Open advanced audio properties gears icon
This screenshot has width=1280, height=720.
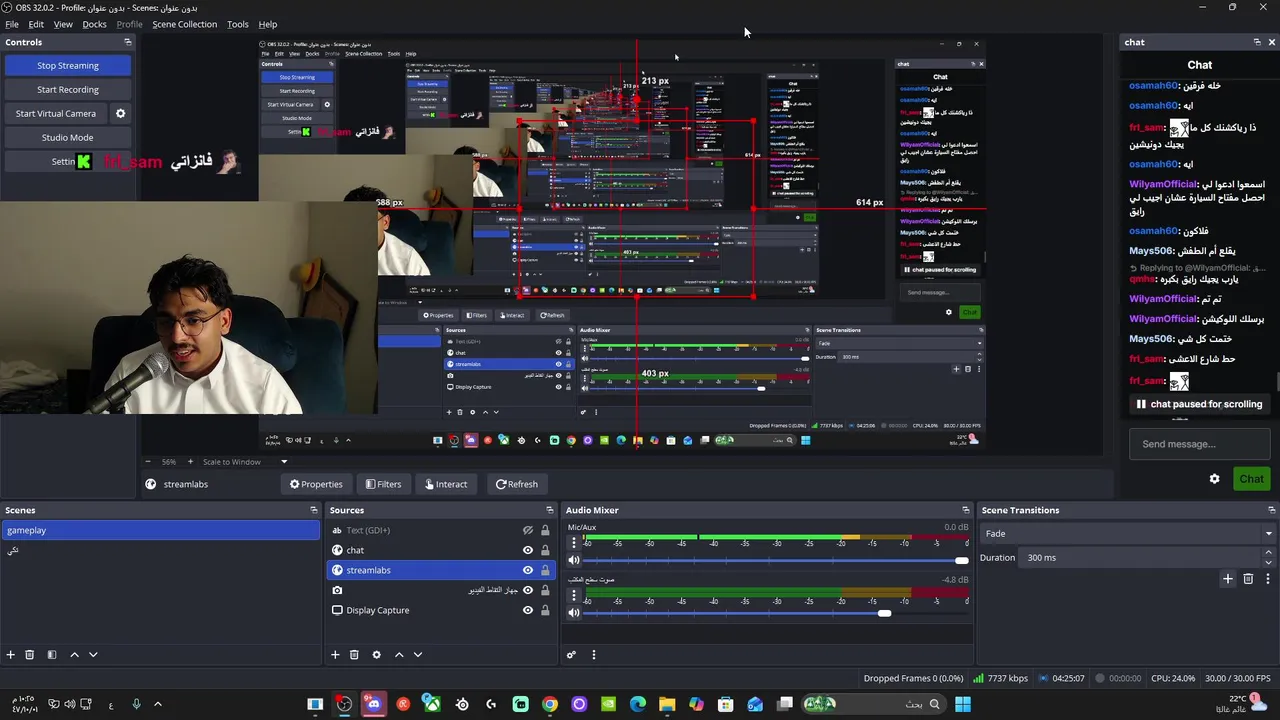click(571, 655)
